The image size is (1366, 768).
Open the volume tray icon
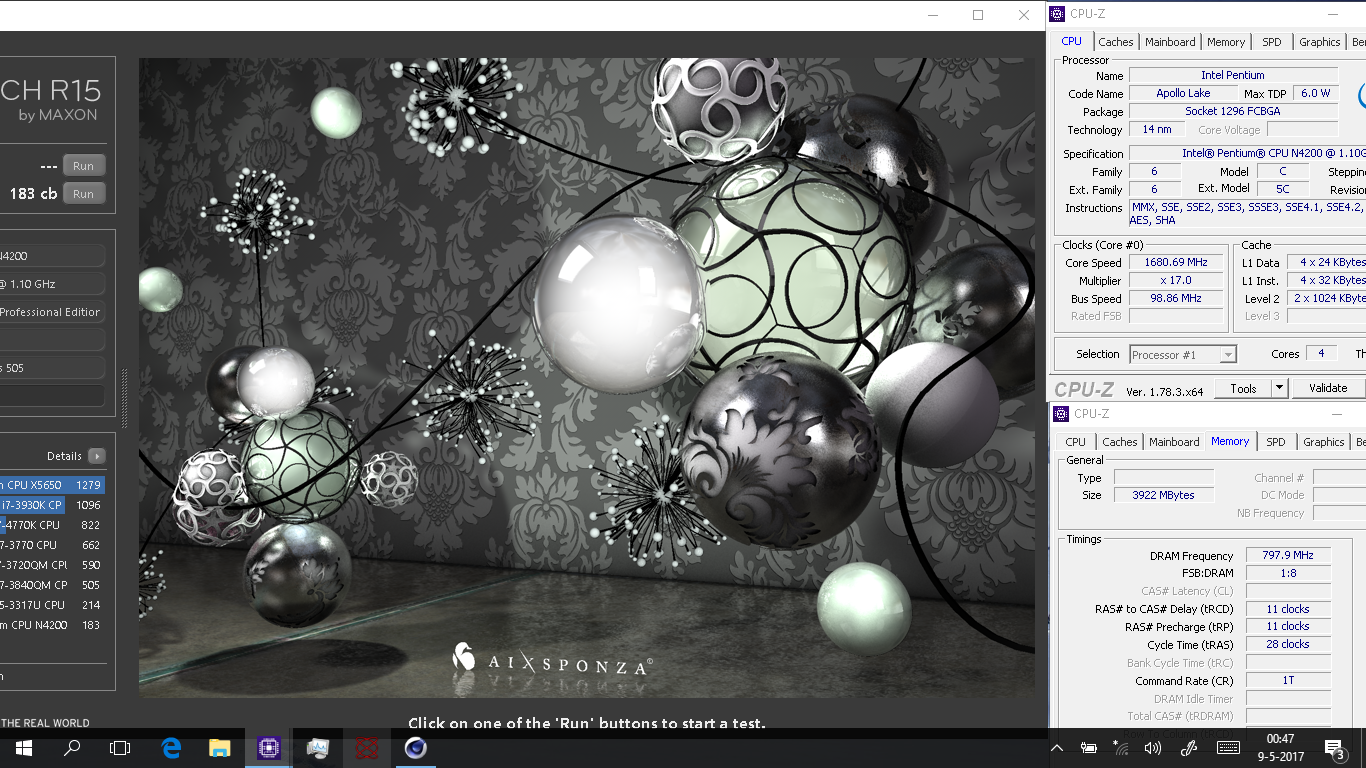[1152, 748]
